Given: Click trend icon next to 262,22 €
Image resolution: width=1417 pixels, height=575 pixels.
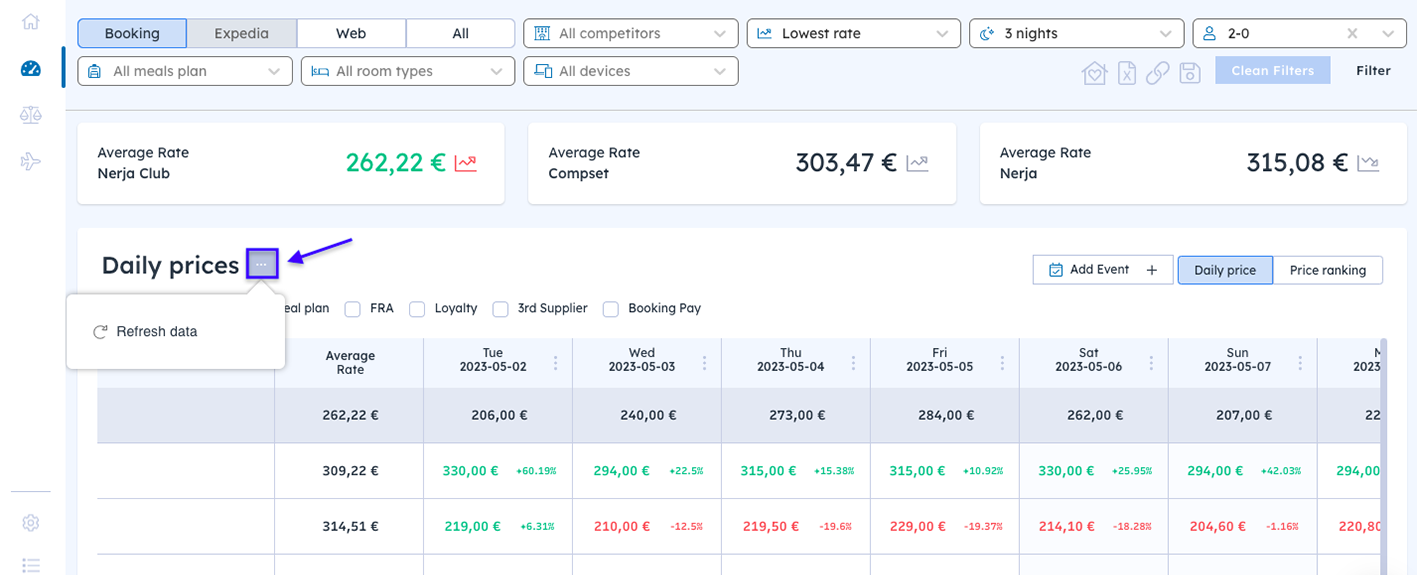Looking at the screenshot, I should pos(466,163).
